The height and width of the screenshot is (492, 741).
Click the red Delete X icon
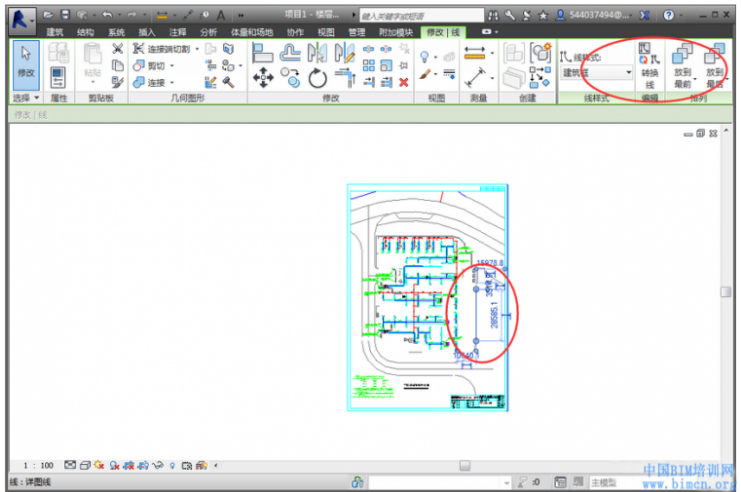click(403, 82)
